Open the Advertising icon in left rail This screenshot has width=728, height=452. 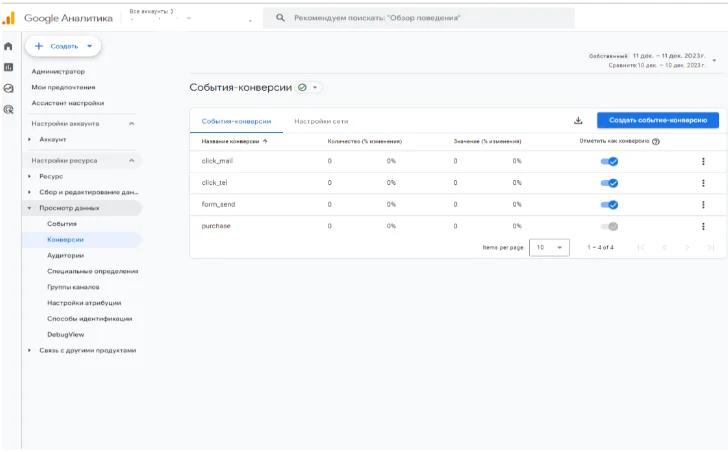pos(8,110)
